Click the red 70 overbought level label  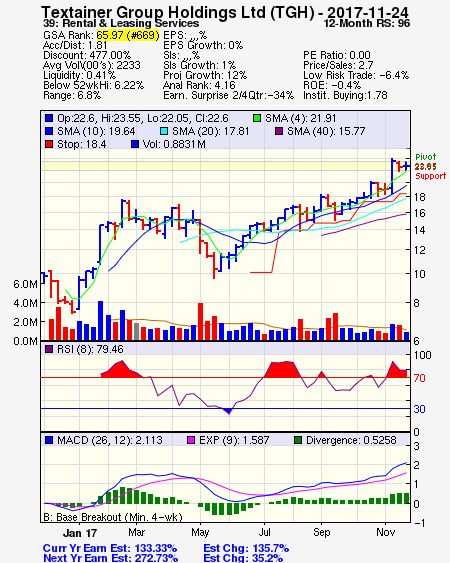pyautogui.click(x=419, y=378)
